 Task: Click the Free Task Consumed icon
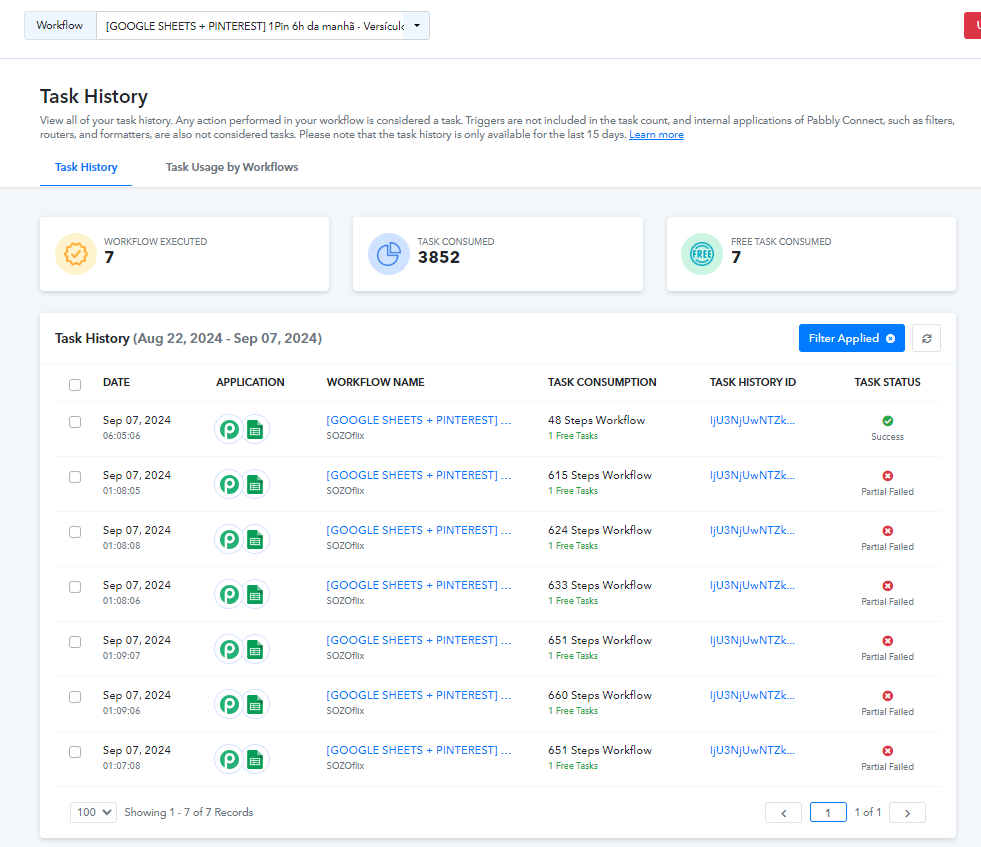pyautogui.click(x=702, y=253)
